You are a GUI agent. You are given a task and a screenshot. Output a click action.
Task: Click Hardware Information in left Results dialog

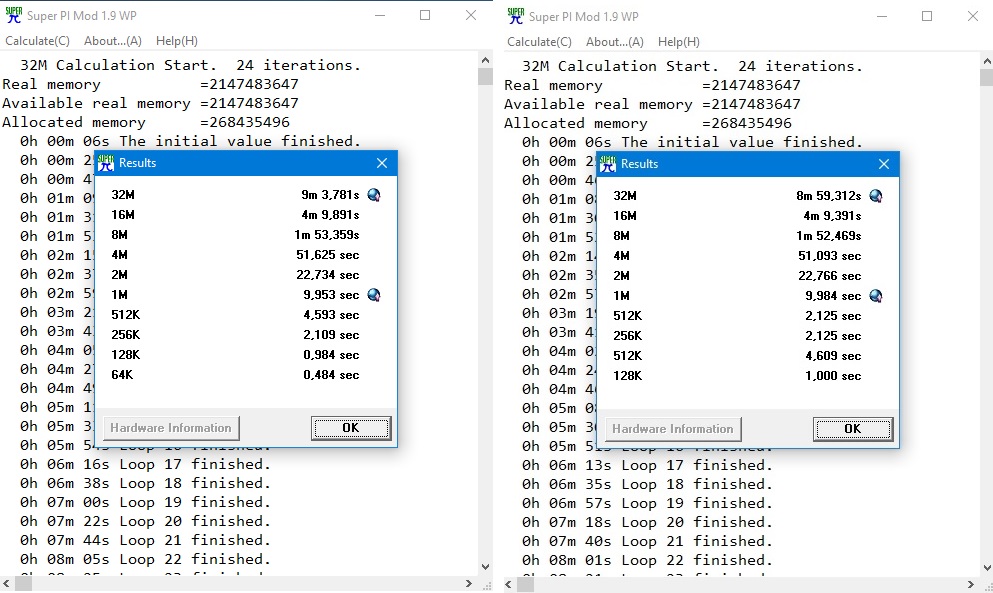(x=171, y=428)
